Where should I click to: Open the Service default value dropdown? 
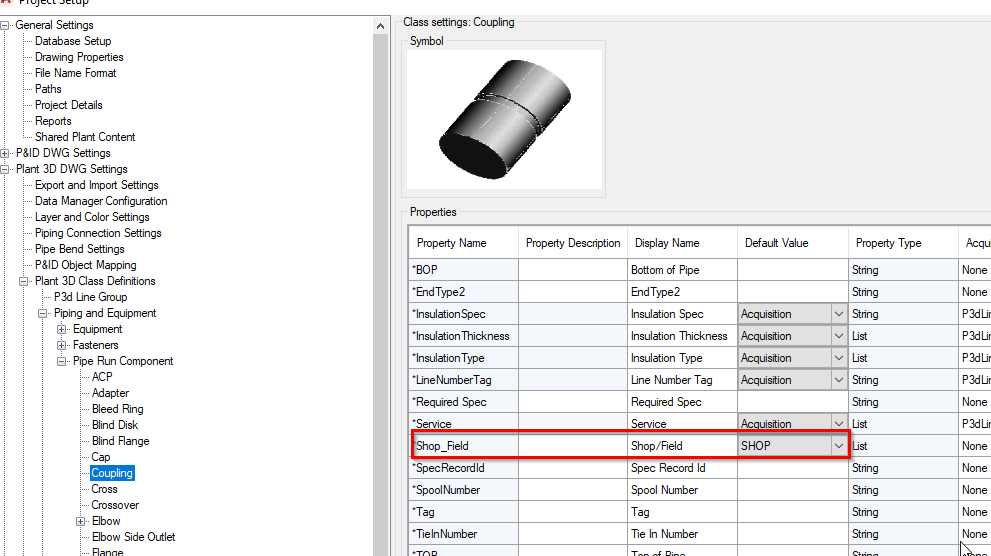pyautogui.click(x=838, y=424)
